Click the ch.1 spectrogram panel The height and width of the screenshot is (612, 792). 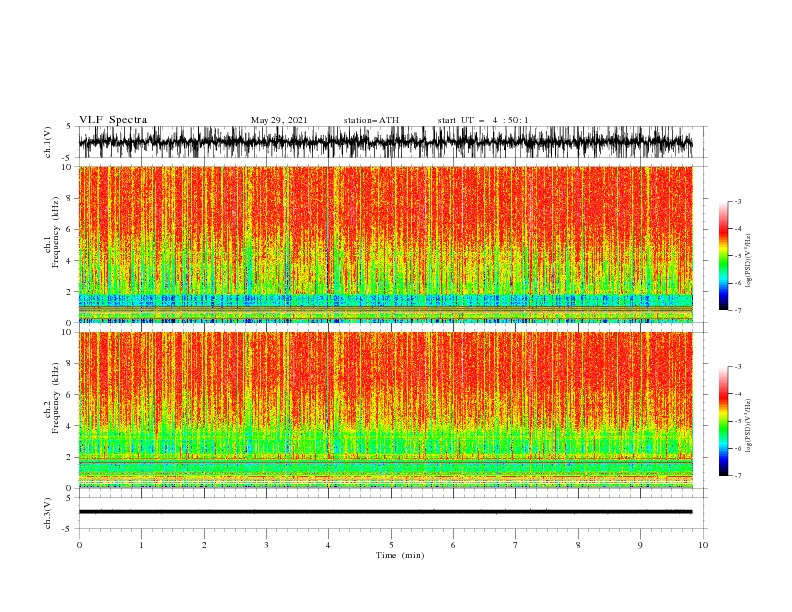point(385,244)
